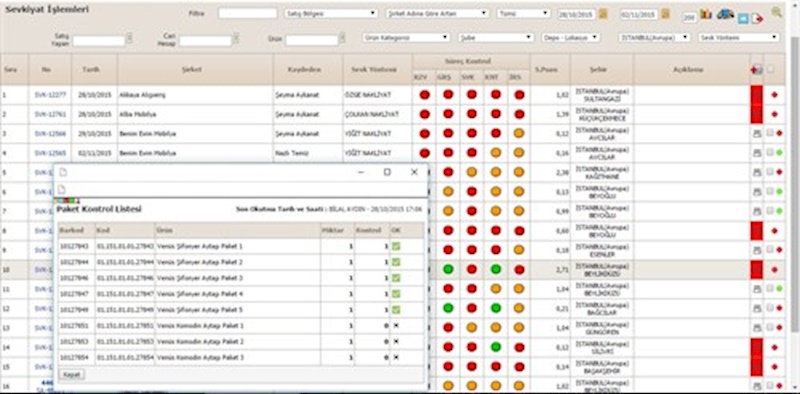
Task: Tick checkbox in row 9 Esenler
Action: (x=770, y=250)
